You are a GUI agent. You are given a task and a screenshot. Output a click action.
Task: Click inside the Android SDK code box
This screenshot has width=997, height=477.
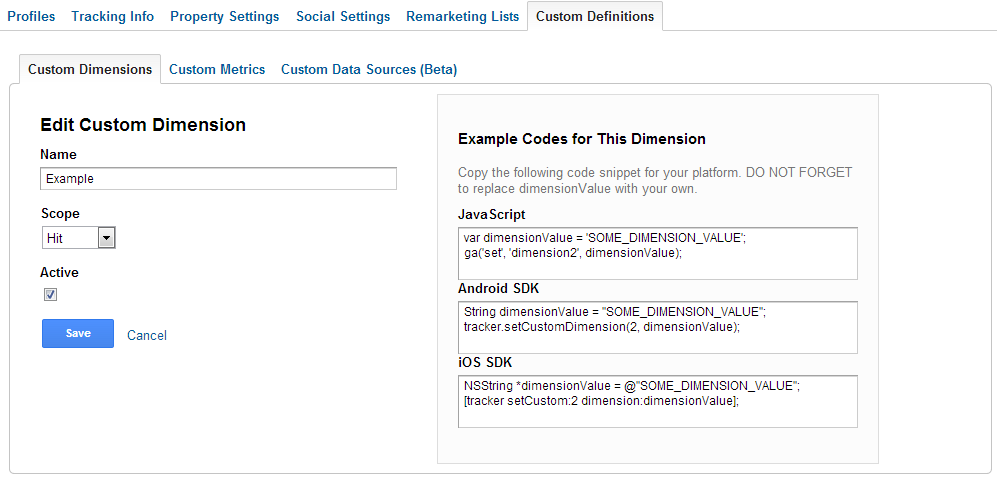pos(657,327)
